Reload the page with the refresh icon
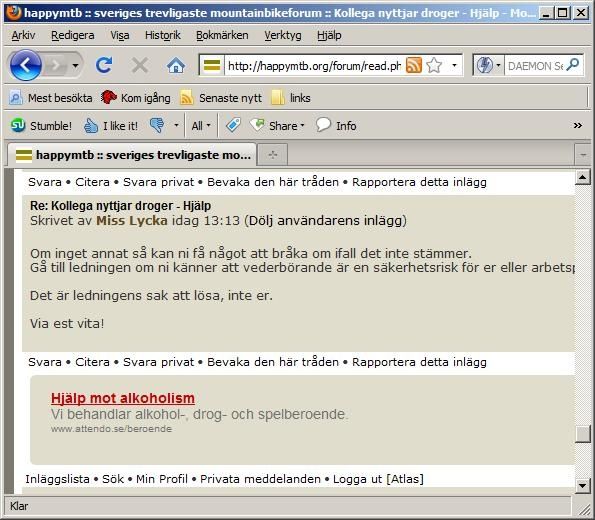 tap(104, 65)
